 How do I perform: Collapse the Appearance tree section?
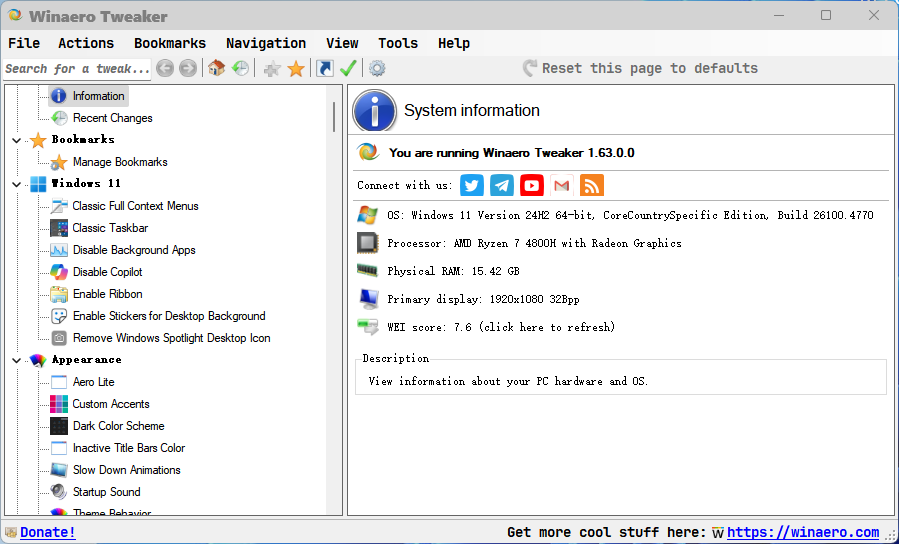click(17, 360)
